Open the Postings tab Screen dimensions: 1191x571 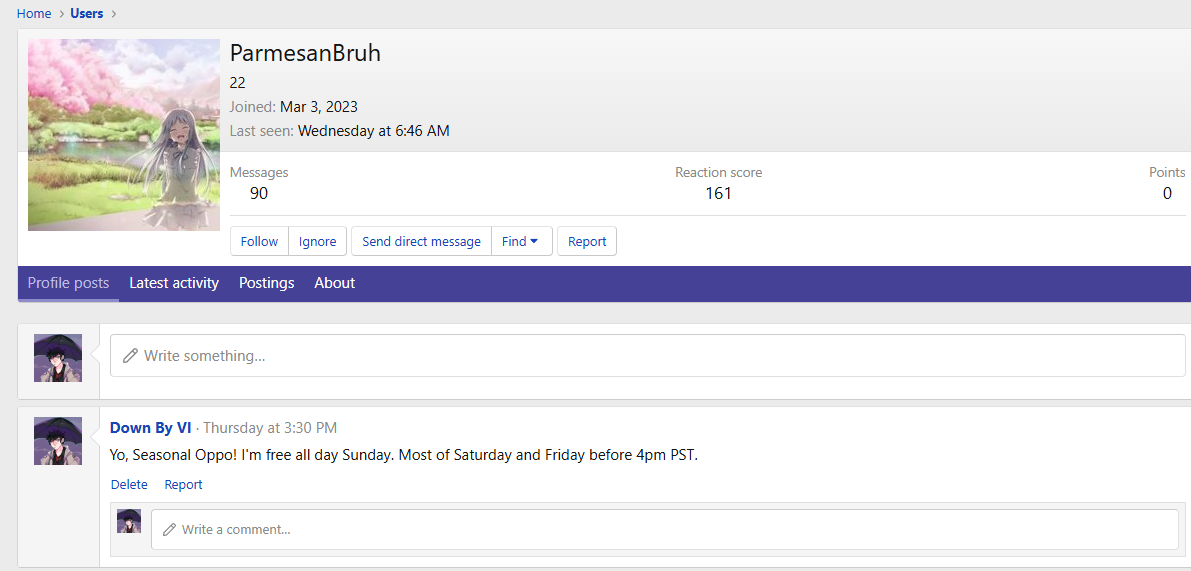[x=266, y=283]
